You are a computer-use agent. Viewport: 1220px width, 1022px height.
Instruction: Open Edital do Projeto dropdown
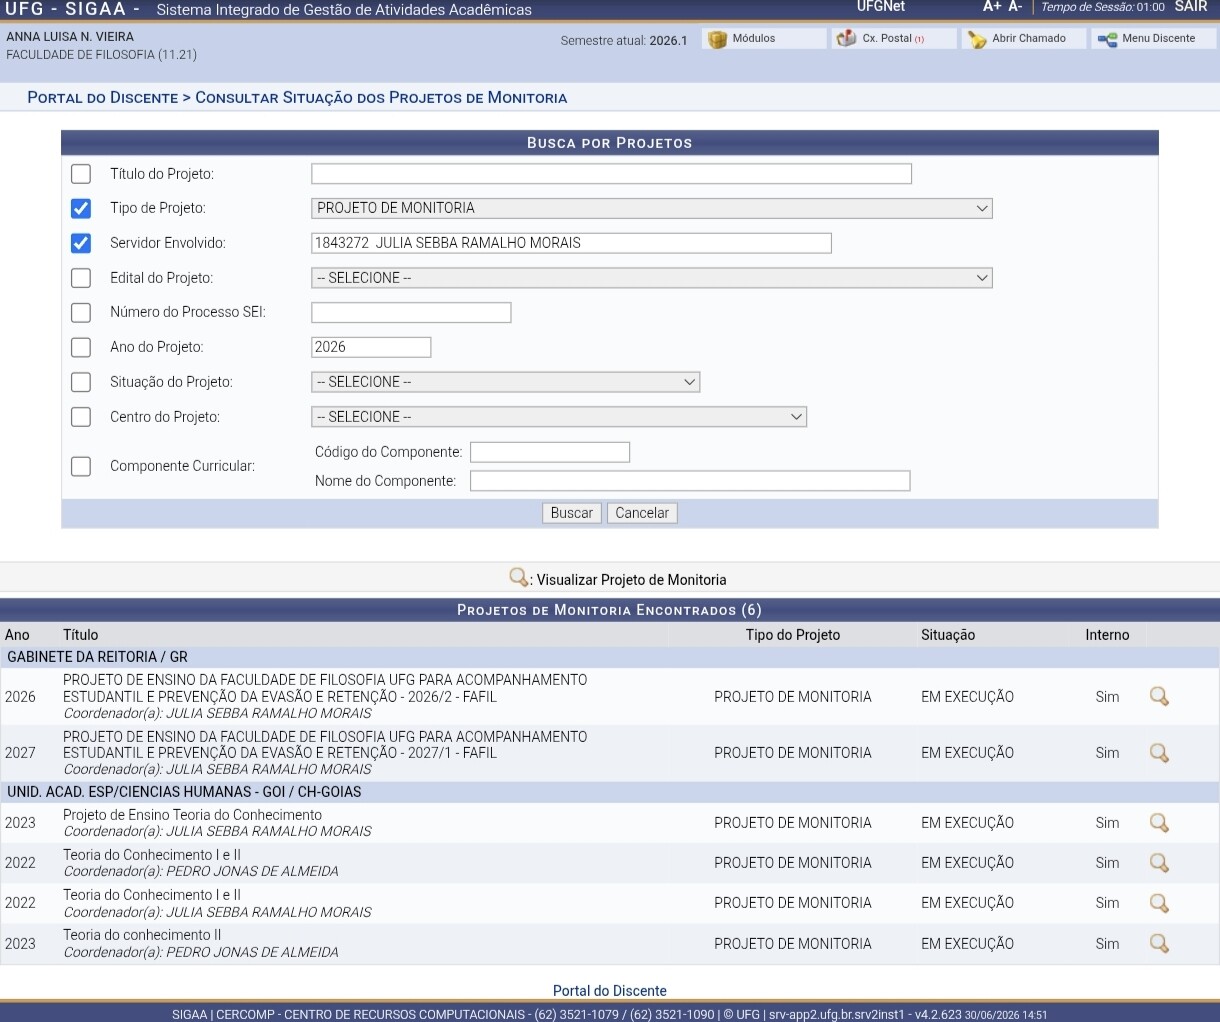(x=652, y=278)
